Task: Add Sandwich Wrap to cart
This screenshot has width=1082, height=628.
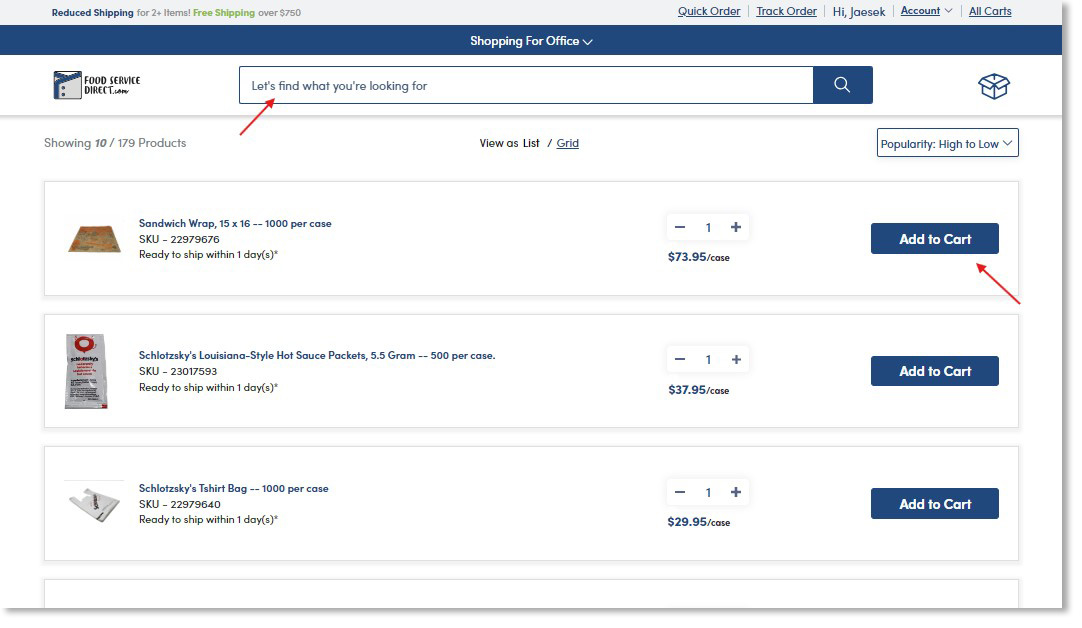Action: [x=934, y=239]
